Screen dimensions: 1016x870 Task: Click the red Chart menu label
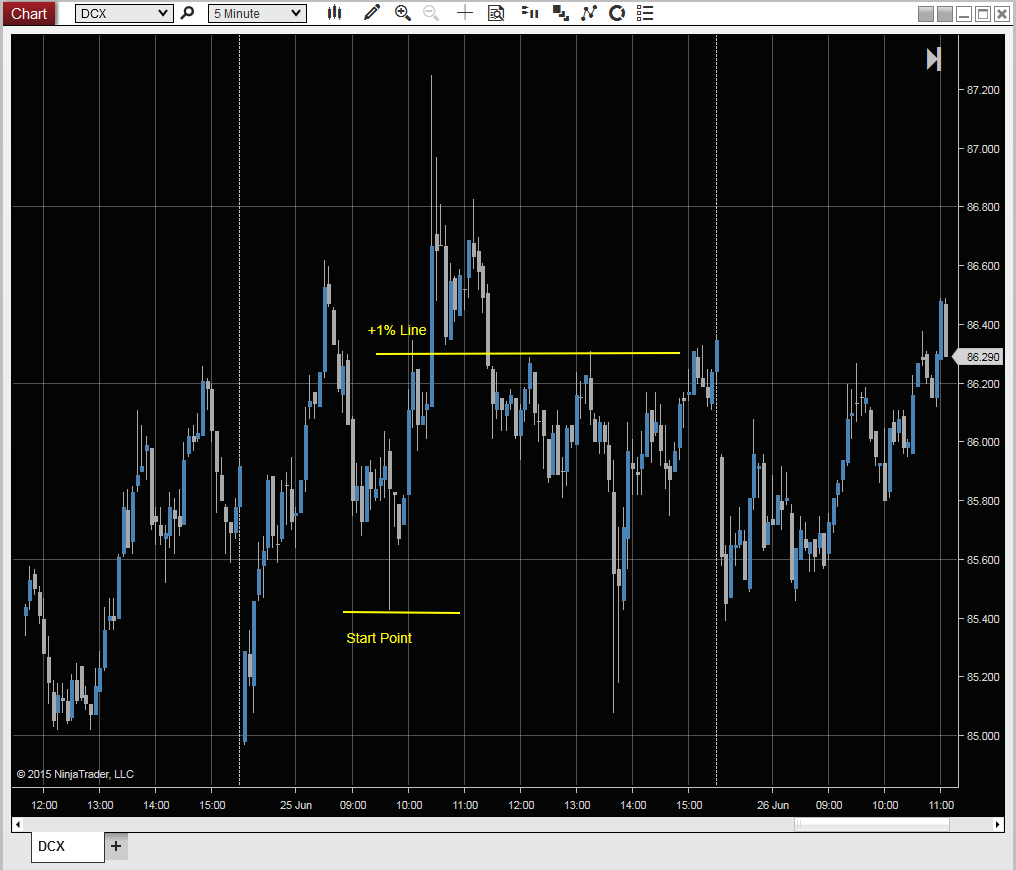(29, 13)
